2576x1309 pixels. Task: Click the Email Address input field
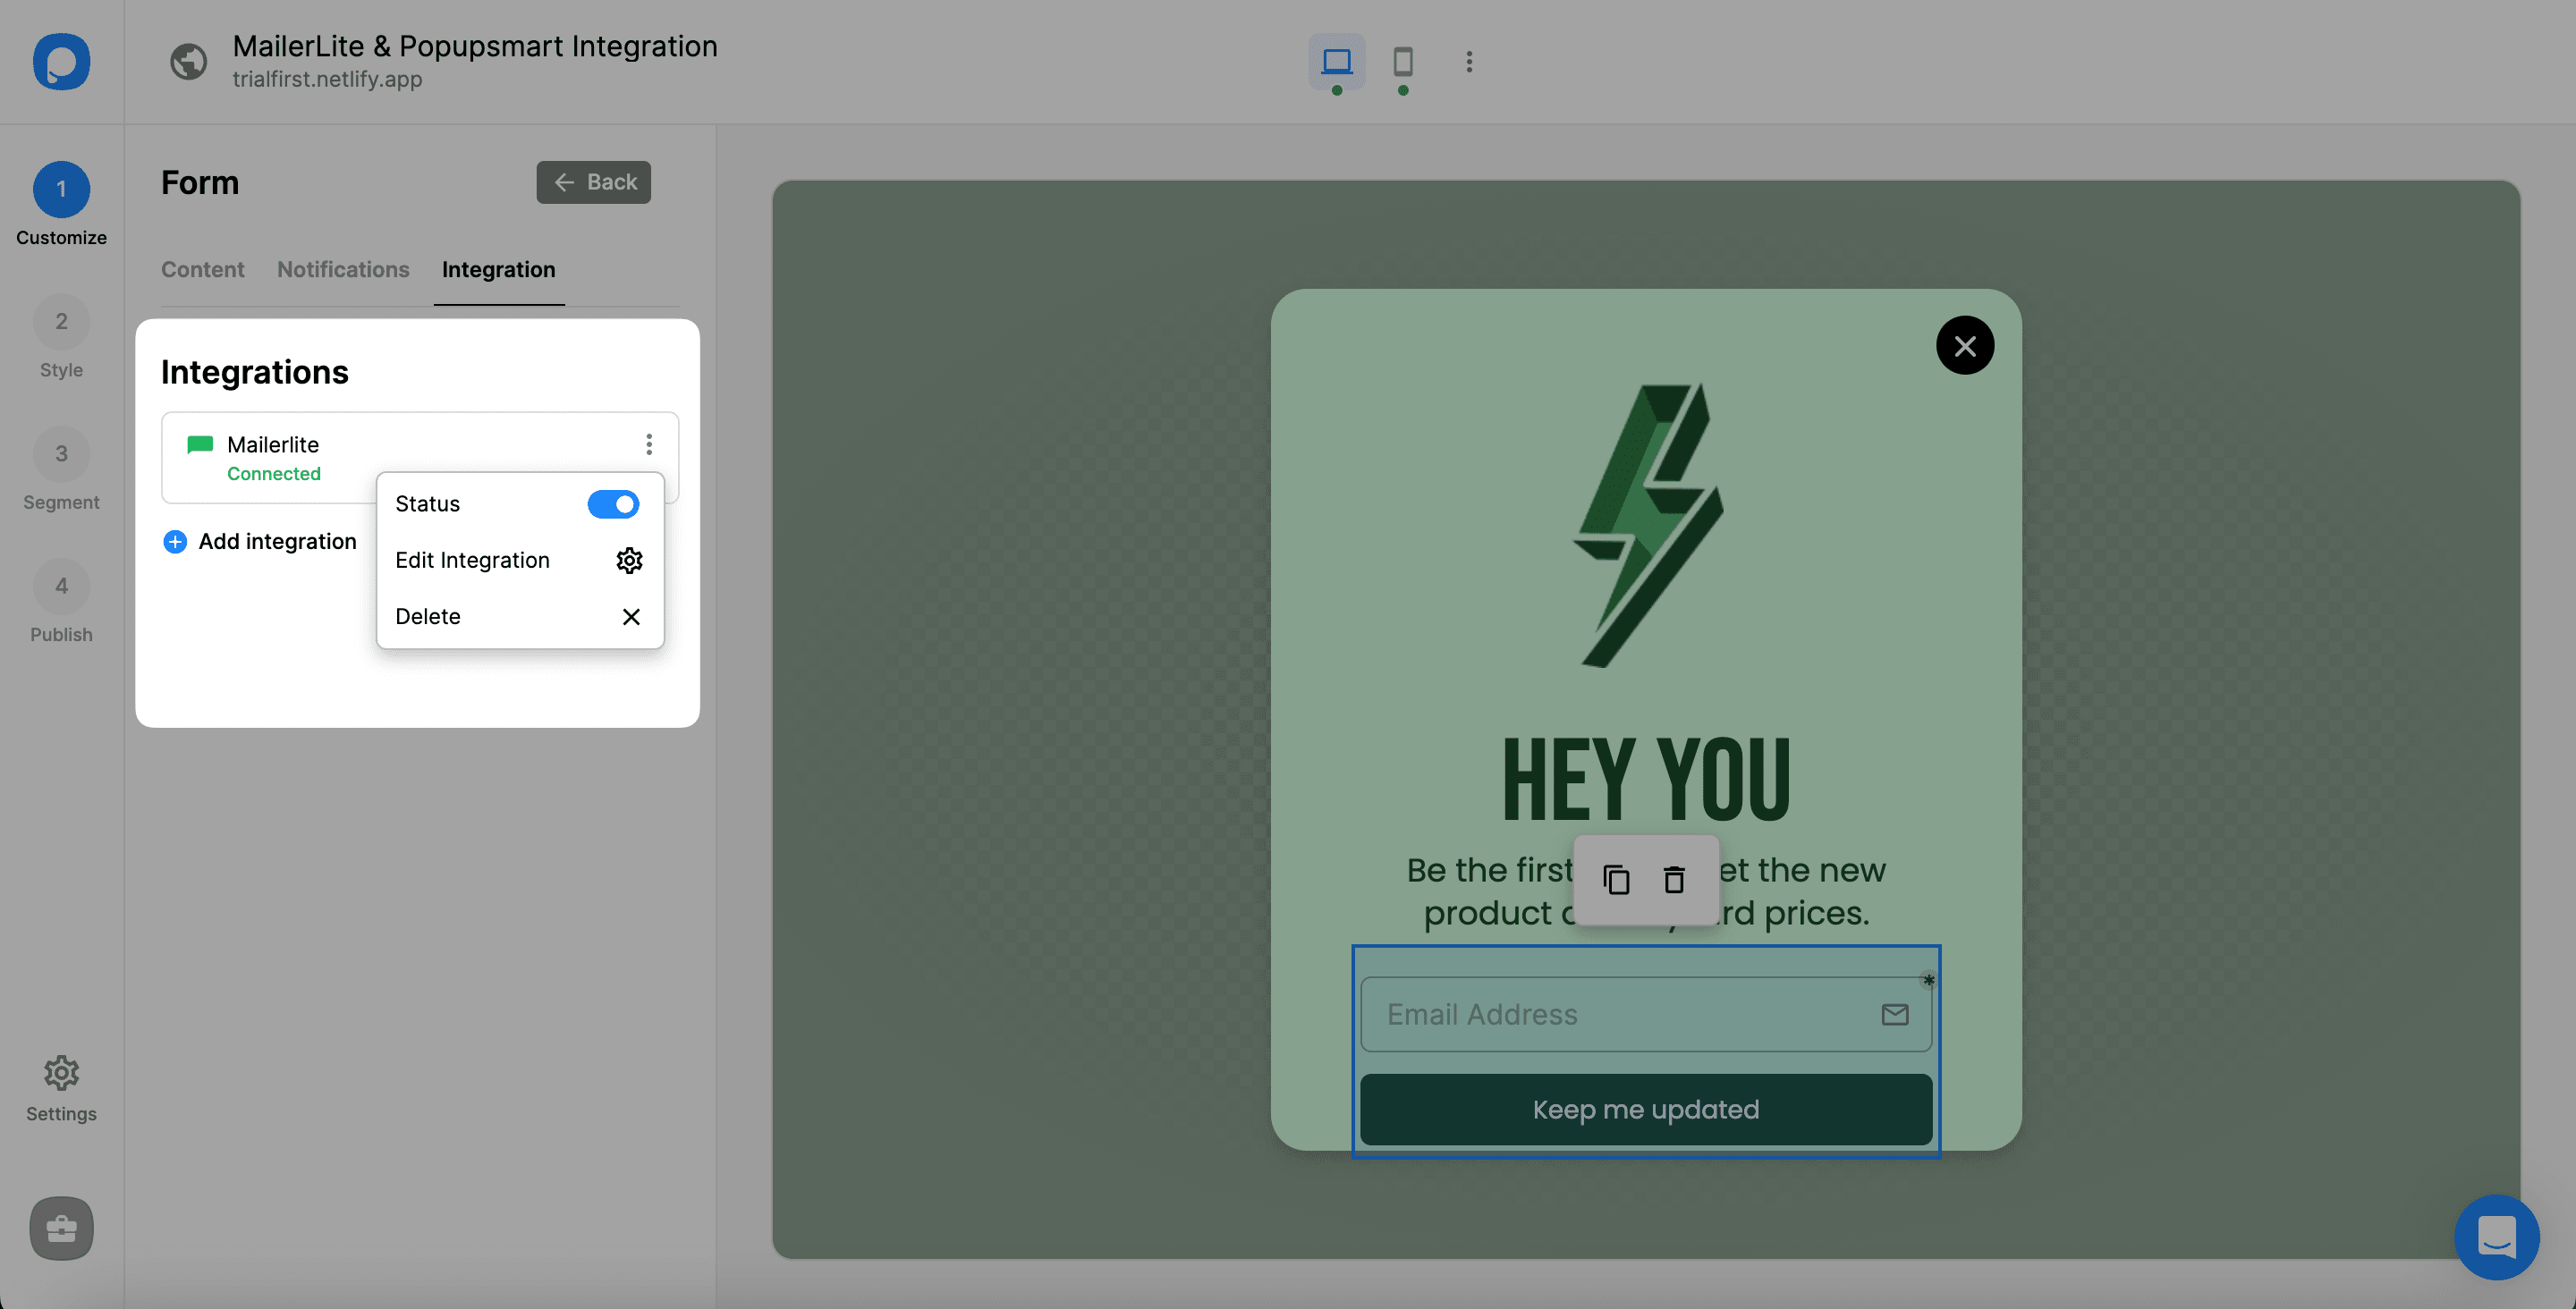(x=1644, y=1013)
